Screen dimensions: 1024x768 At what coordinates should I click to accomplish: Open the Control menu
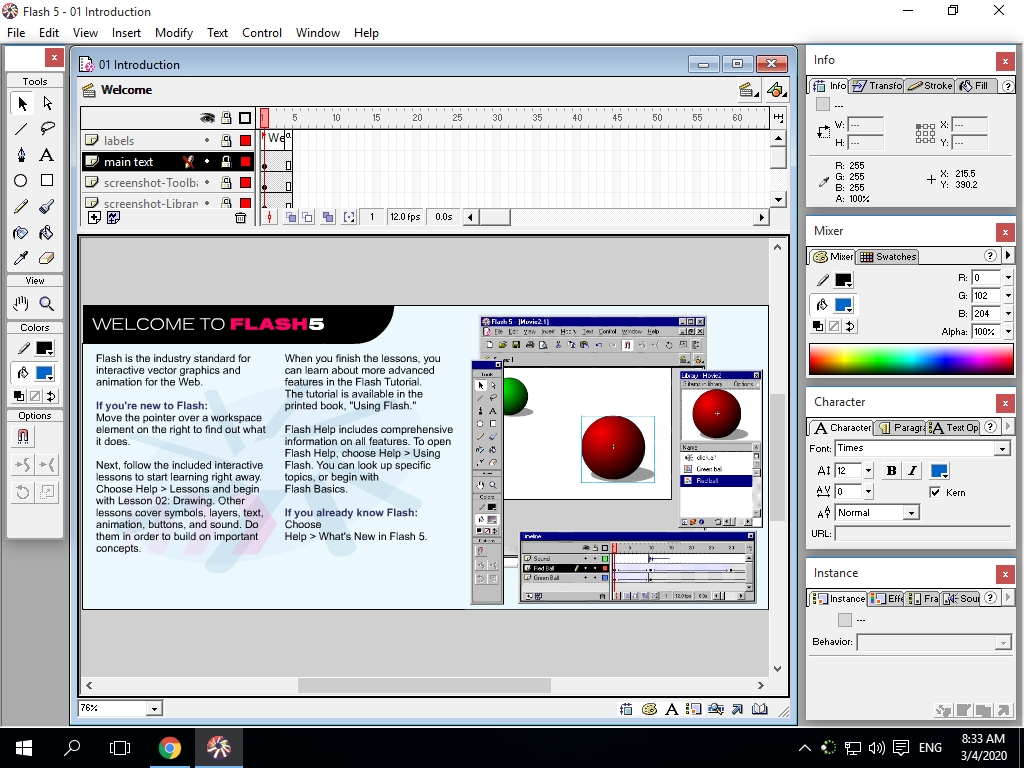tap(262, 33)
